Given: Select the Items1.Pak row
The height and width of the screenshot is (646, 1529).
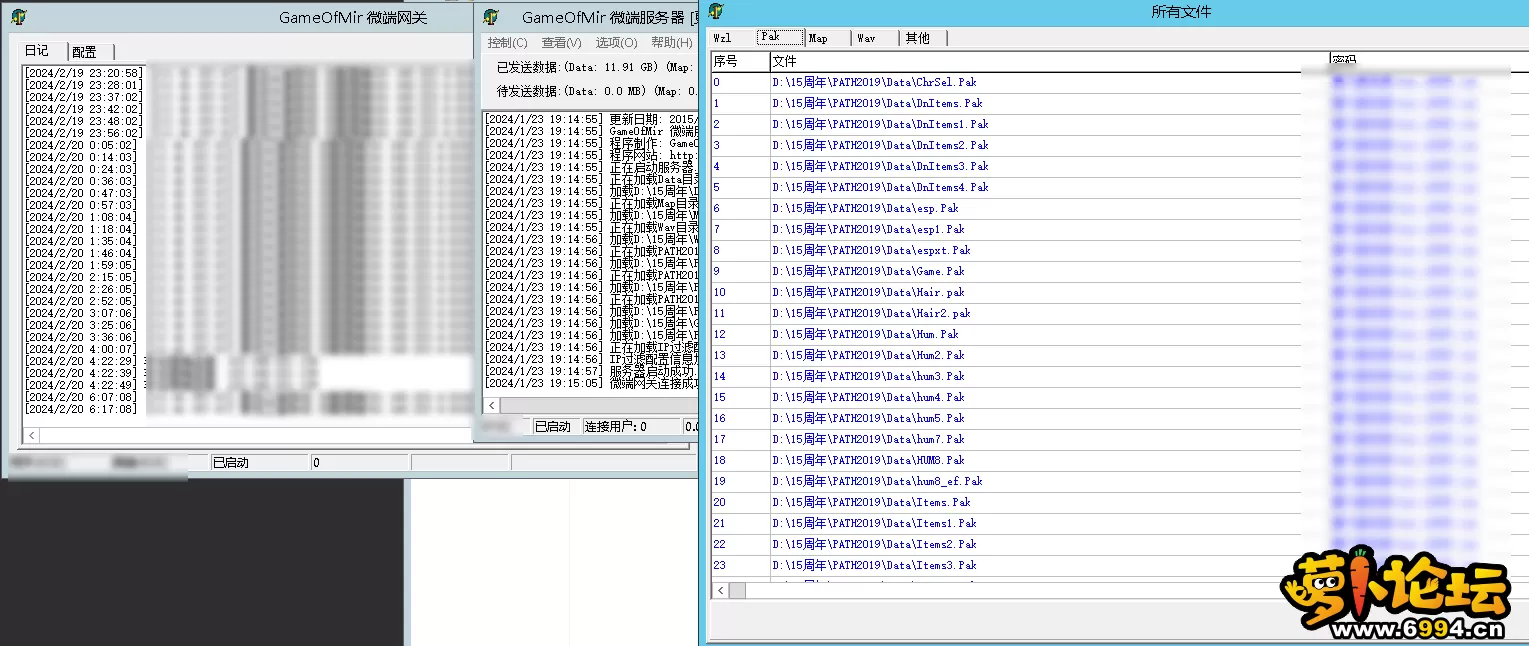Looking at the screenshot, I should pos(1119,523).
